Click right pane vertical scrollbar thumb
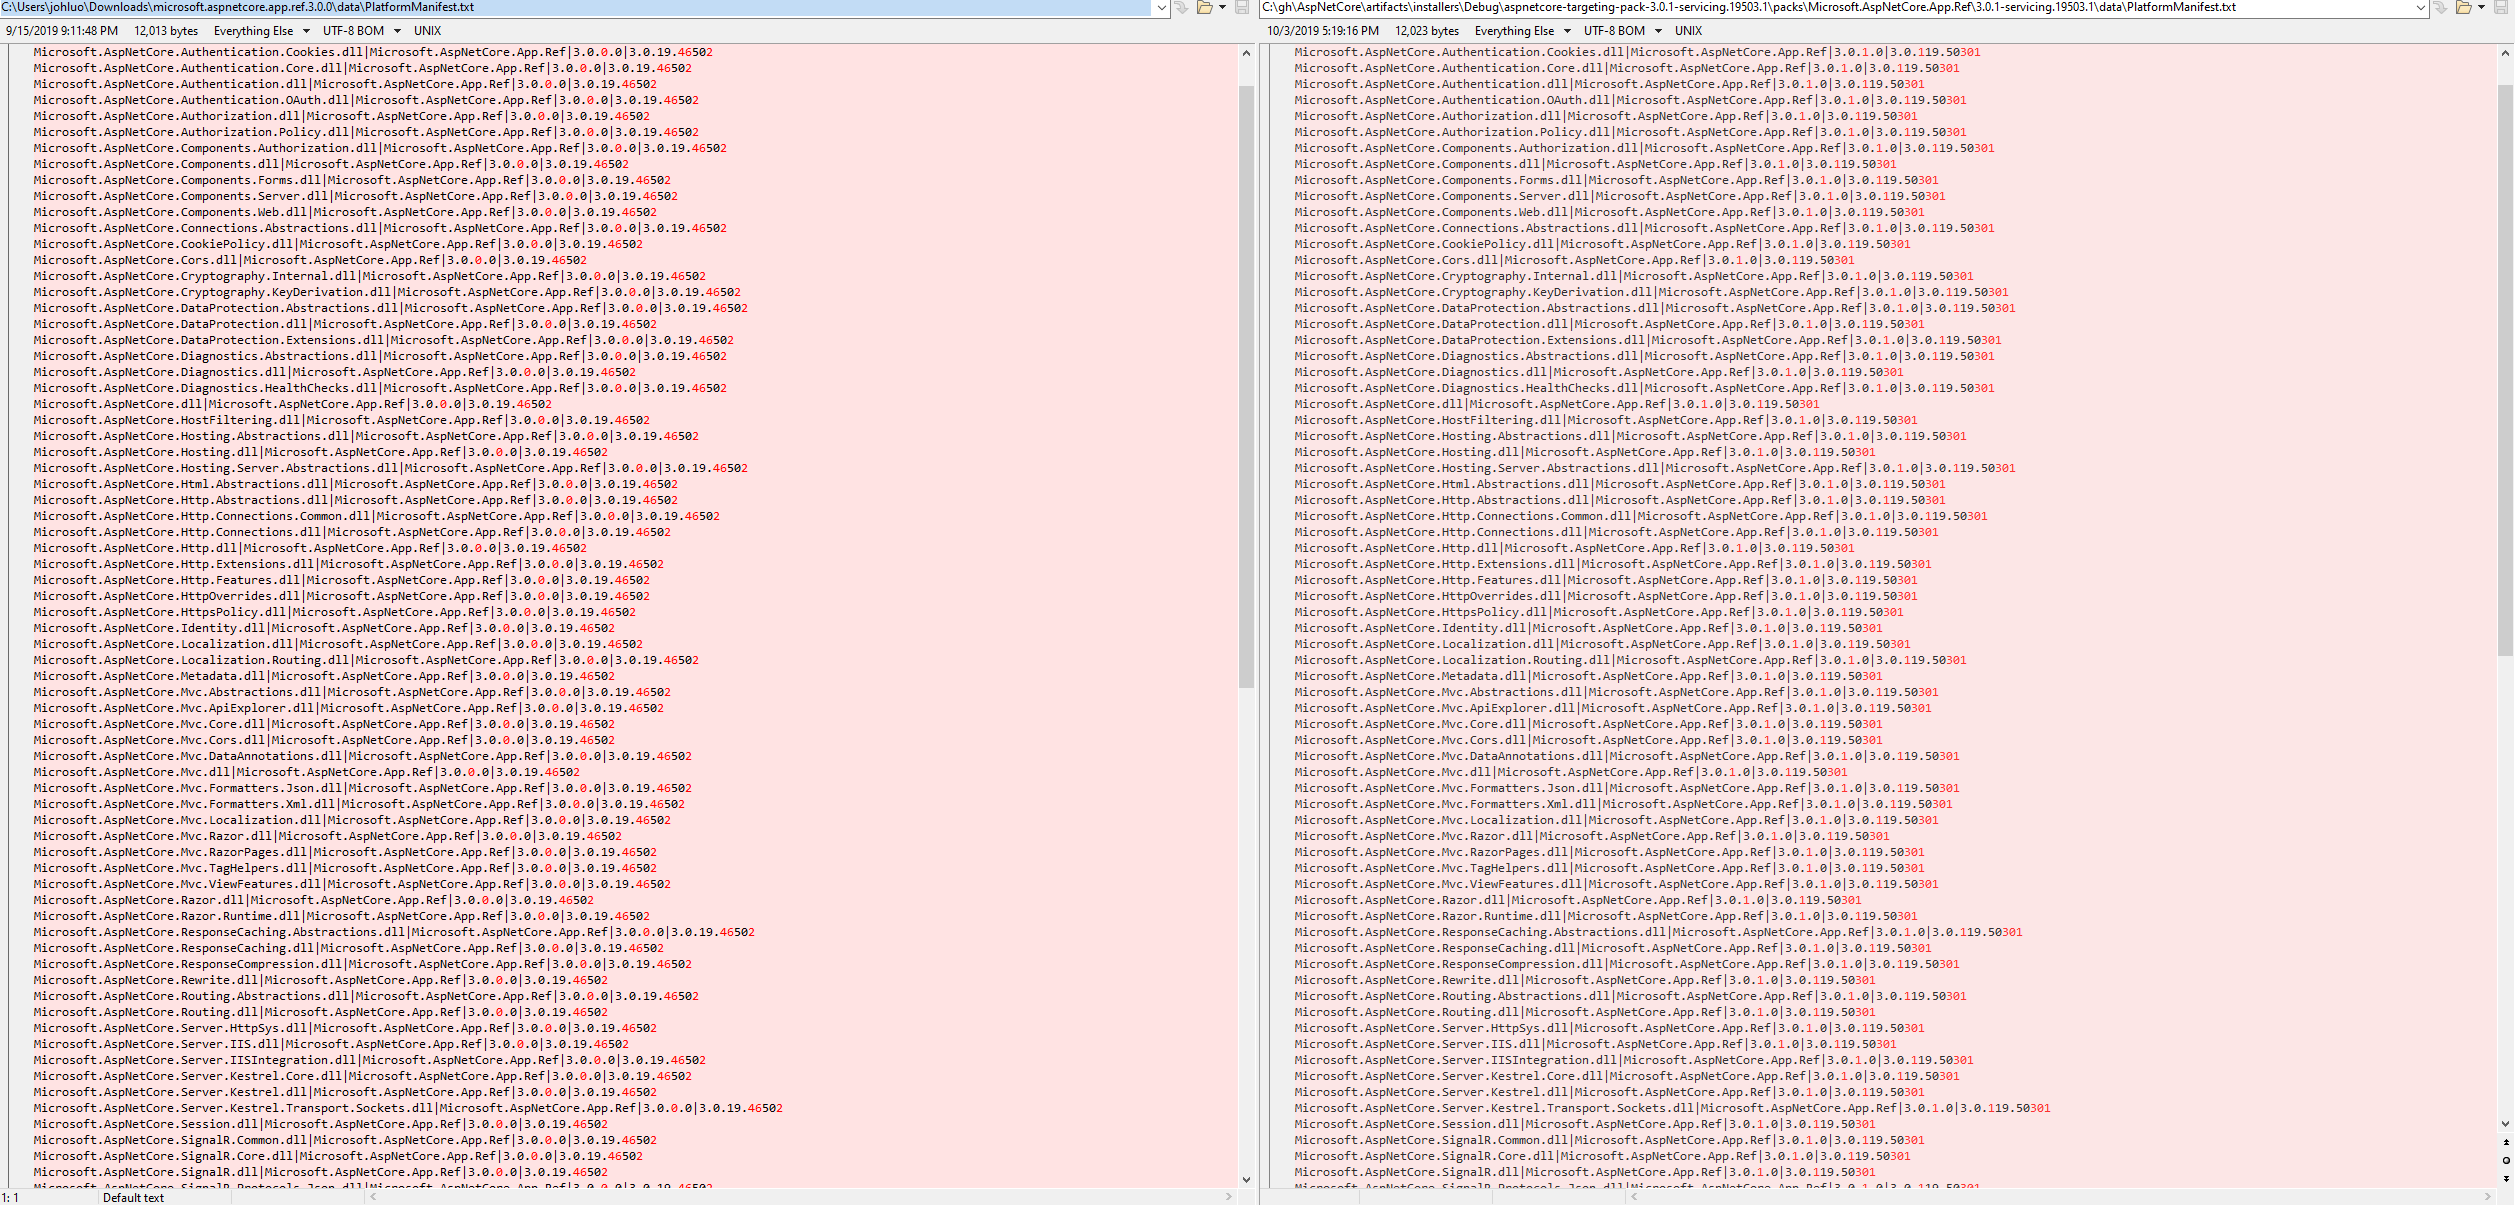 pyautogui.click(x=2506, y=370)
